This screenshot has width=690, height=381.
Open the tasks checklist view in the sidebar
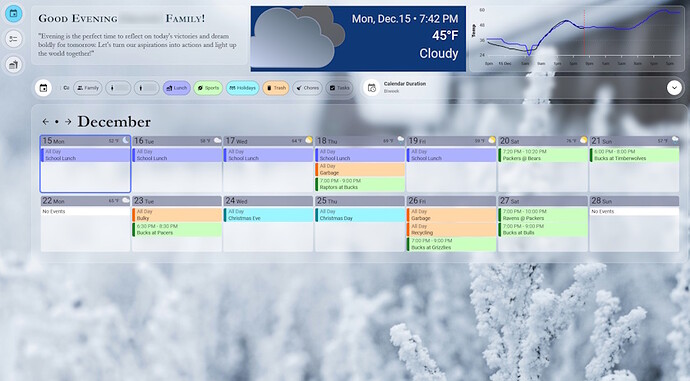(14, 39)
